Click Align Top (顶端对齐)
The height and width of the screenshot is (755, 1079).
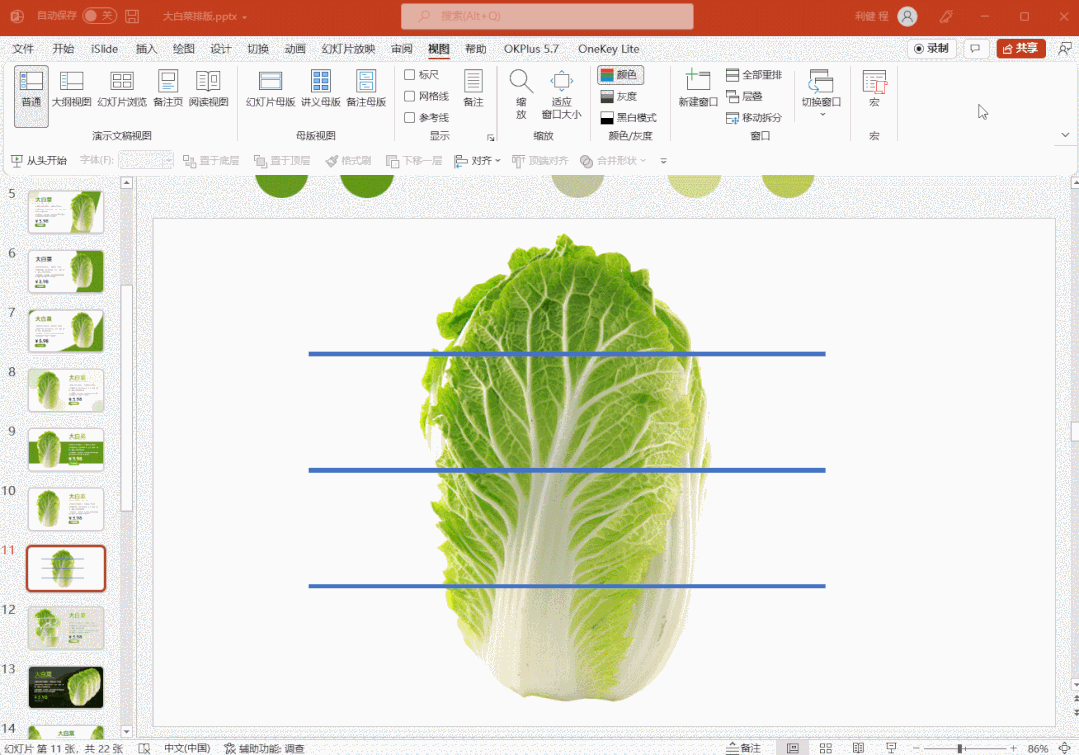point(540,160)
